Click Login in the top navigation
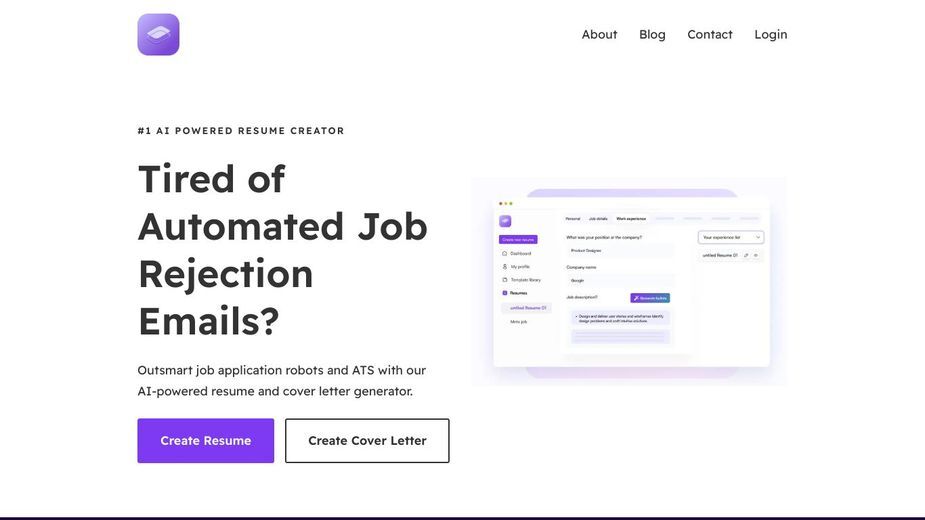The width and height of the screenshot is (925, 520). [x=770, y=34]
